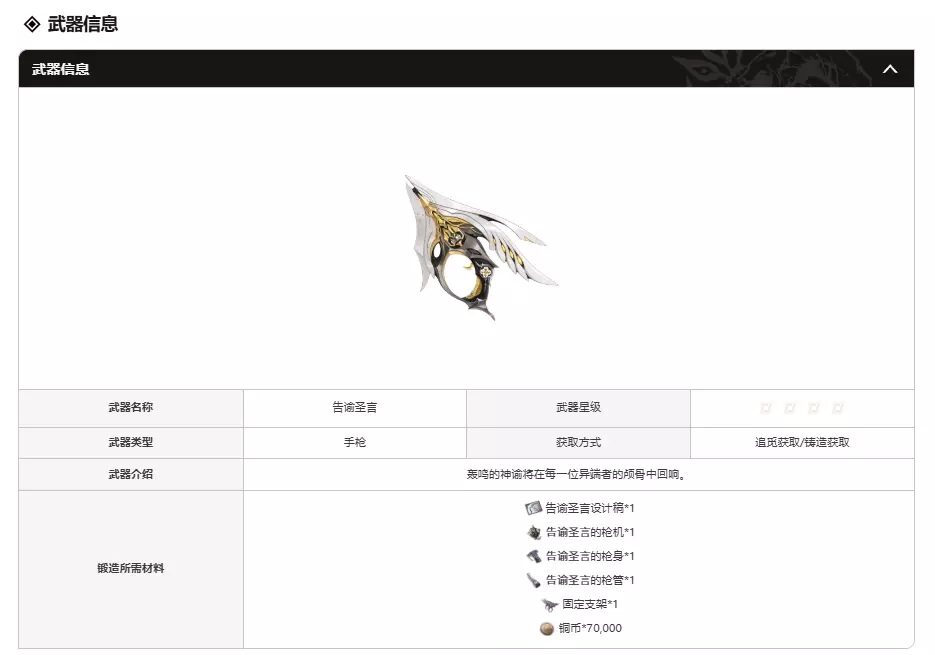Viewport: 935px width, 655px height.
Task: Click the diamond icon beside the 武器信息 heading
Action: 32,24
